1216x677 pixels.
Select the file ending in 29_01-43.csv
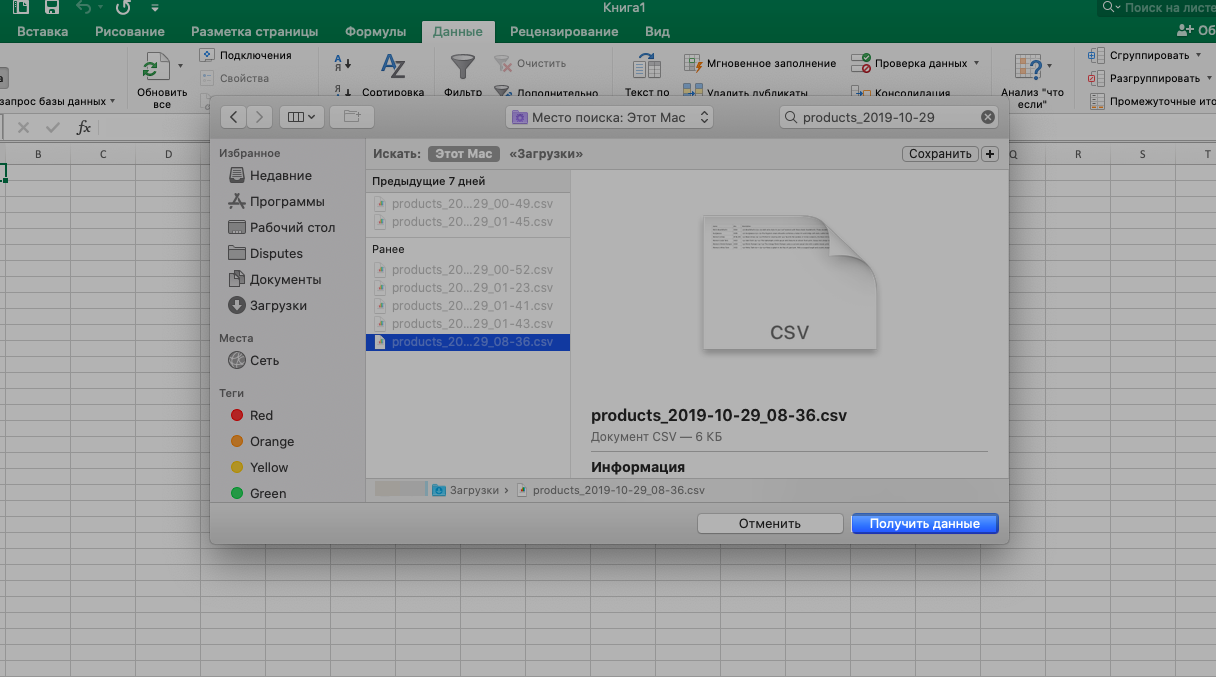468,324
